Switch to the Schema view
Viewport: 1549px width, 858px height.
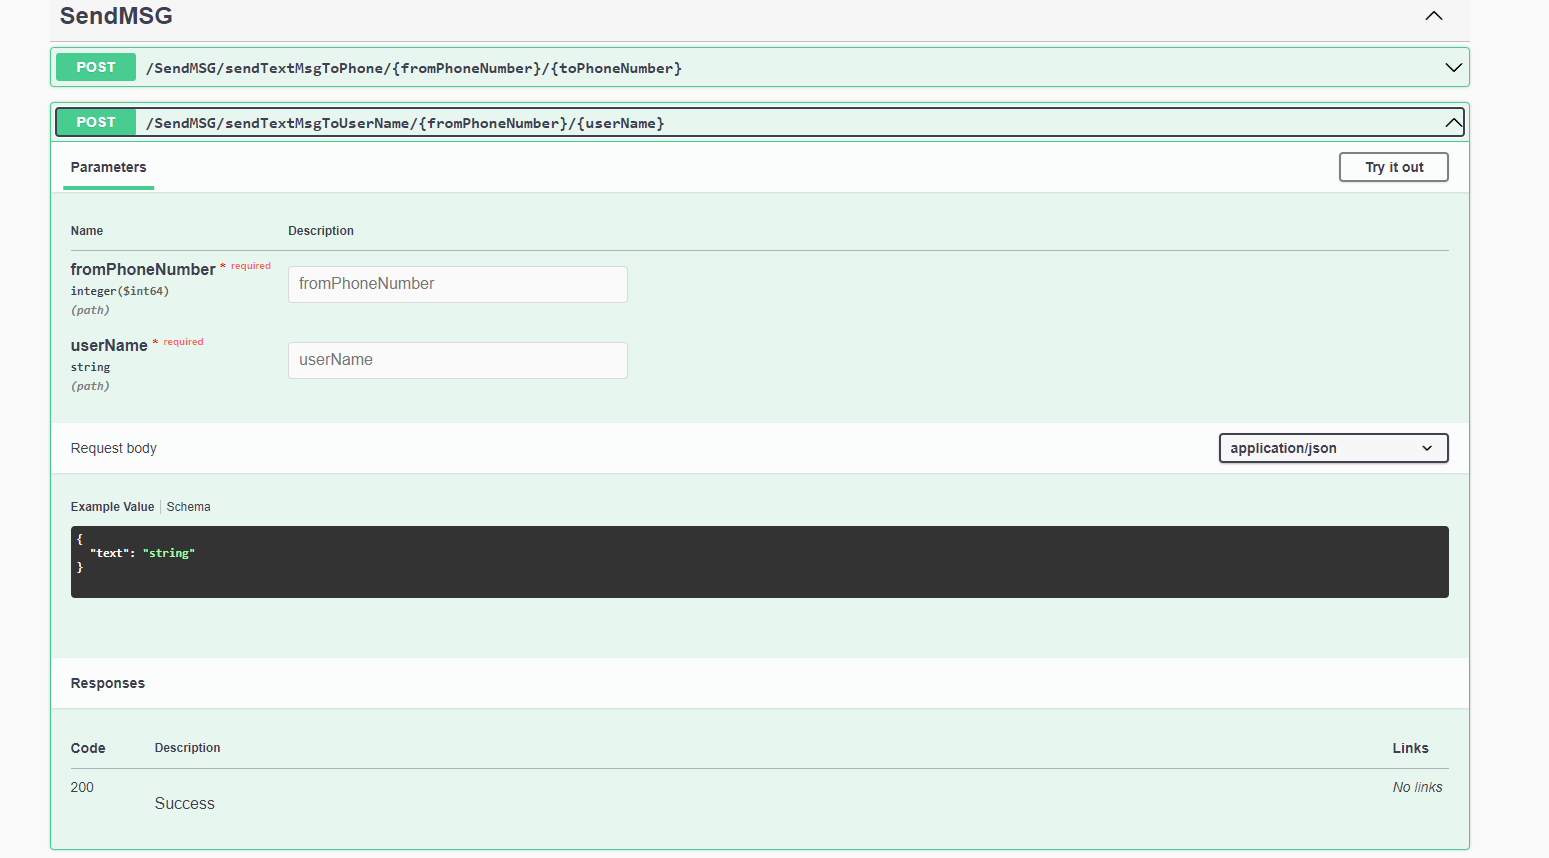tap(188, 506)
